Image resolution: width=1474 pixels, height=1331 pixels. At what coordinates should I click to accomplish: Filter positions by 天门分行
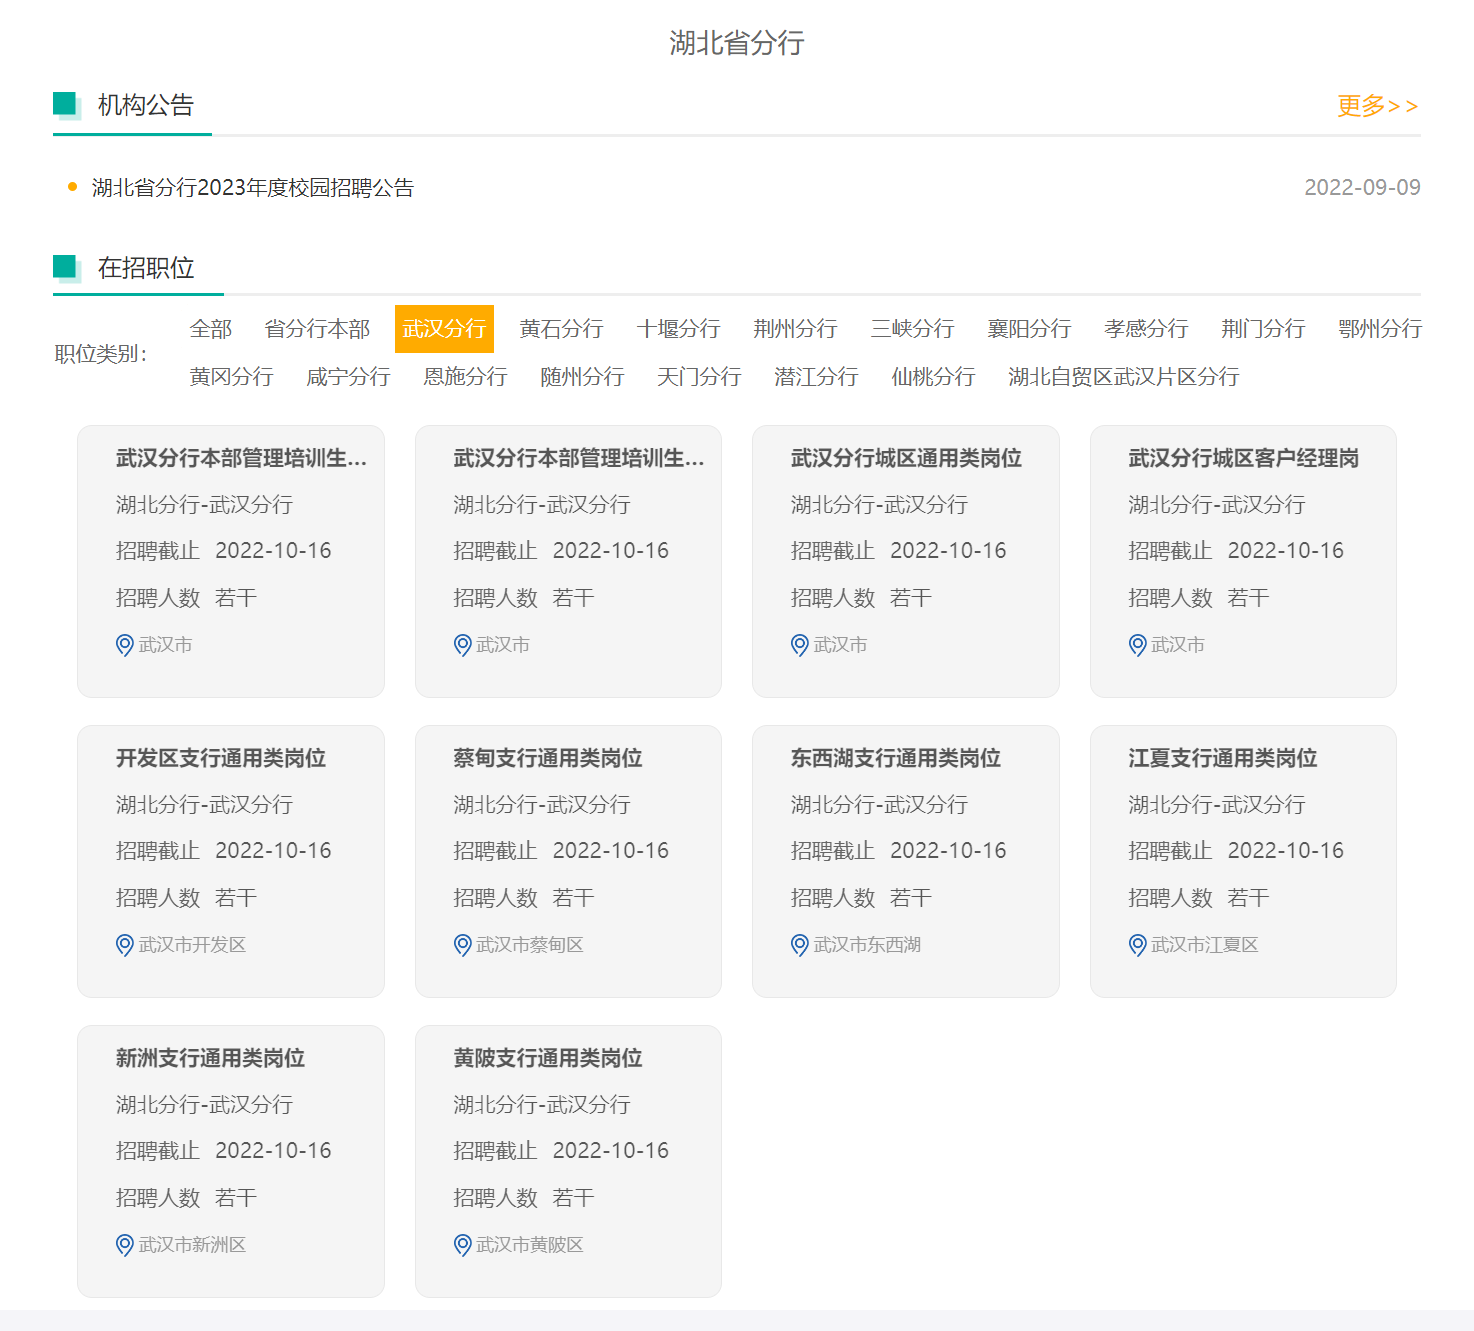(699, 377)
